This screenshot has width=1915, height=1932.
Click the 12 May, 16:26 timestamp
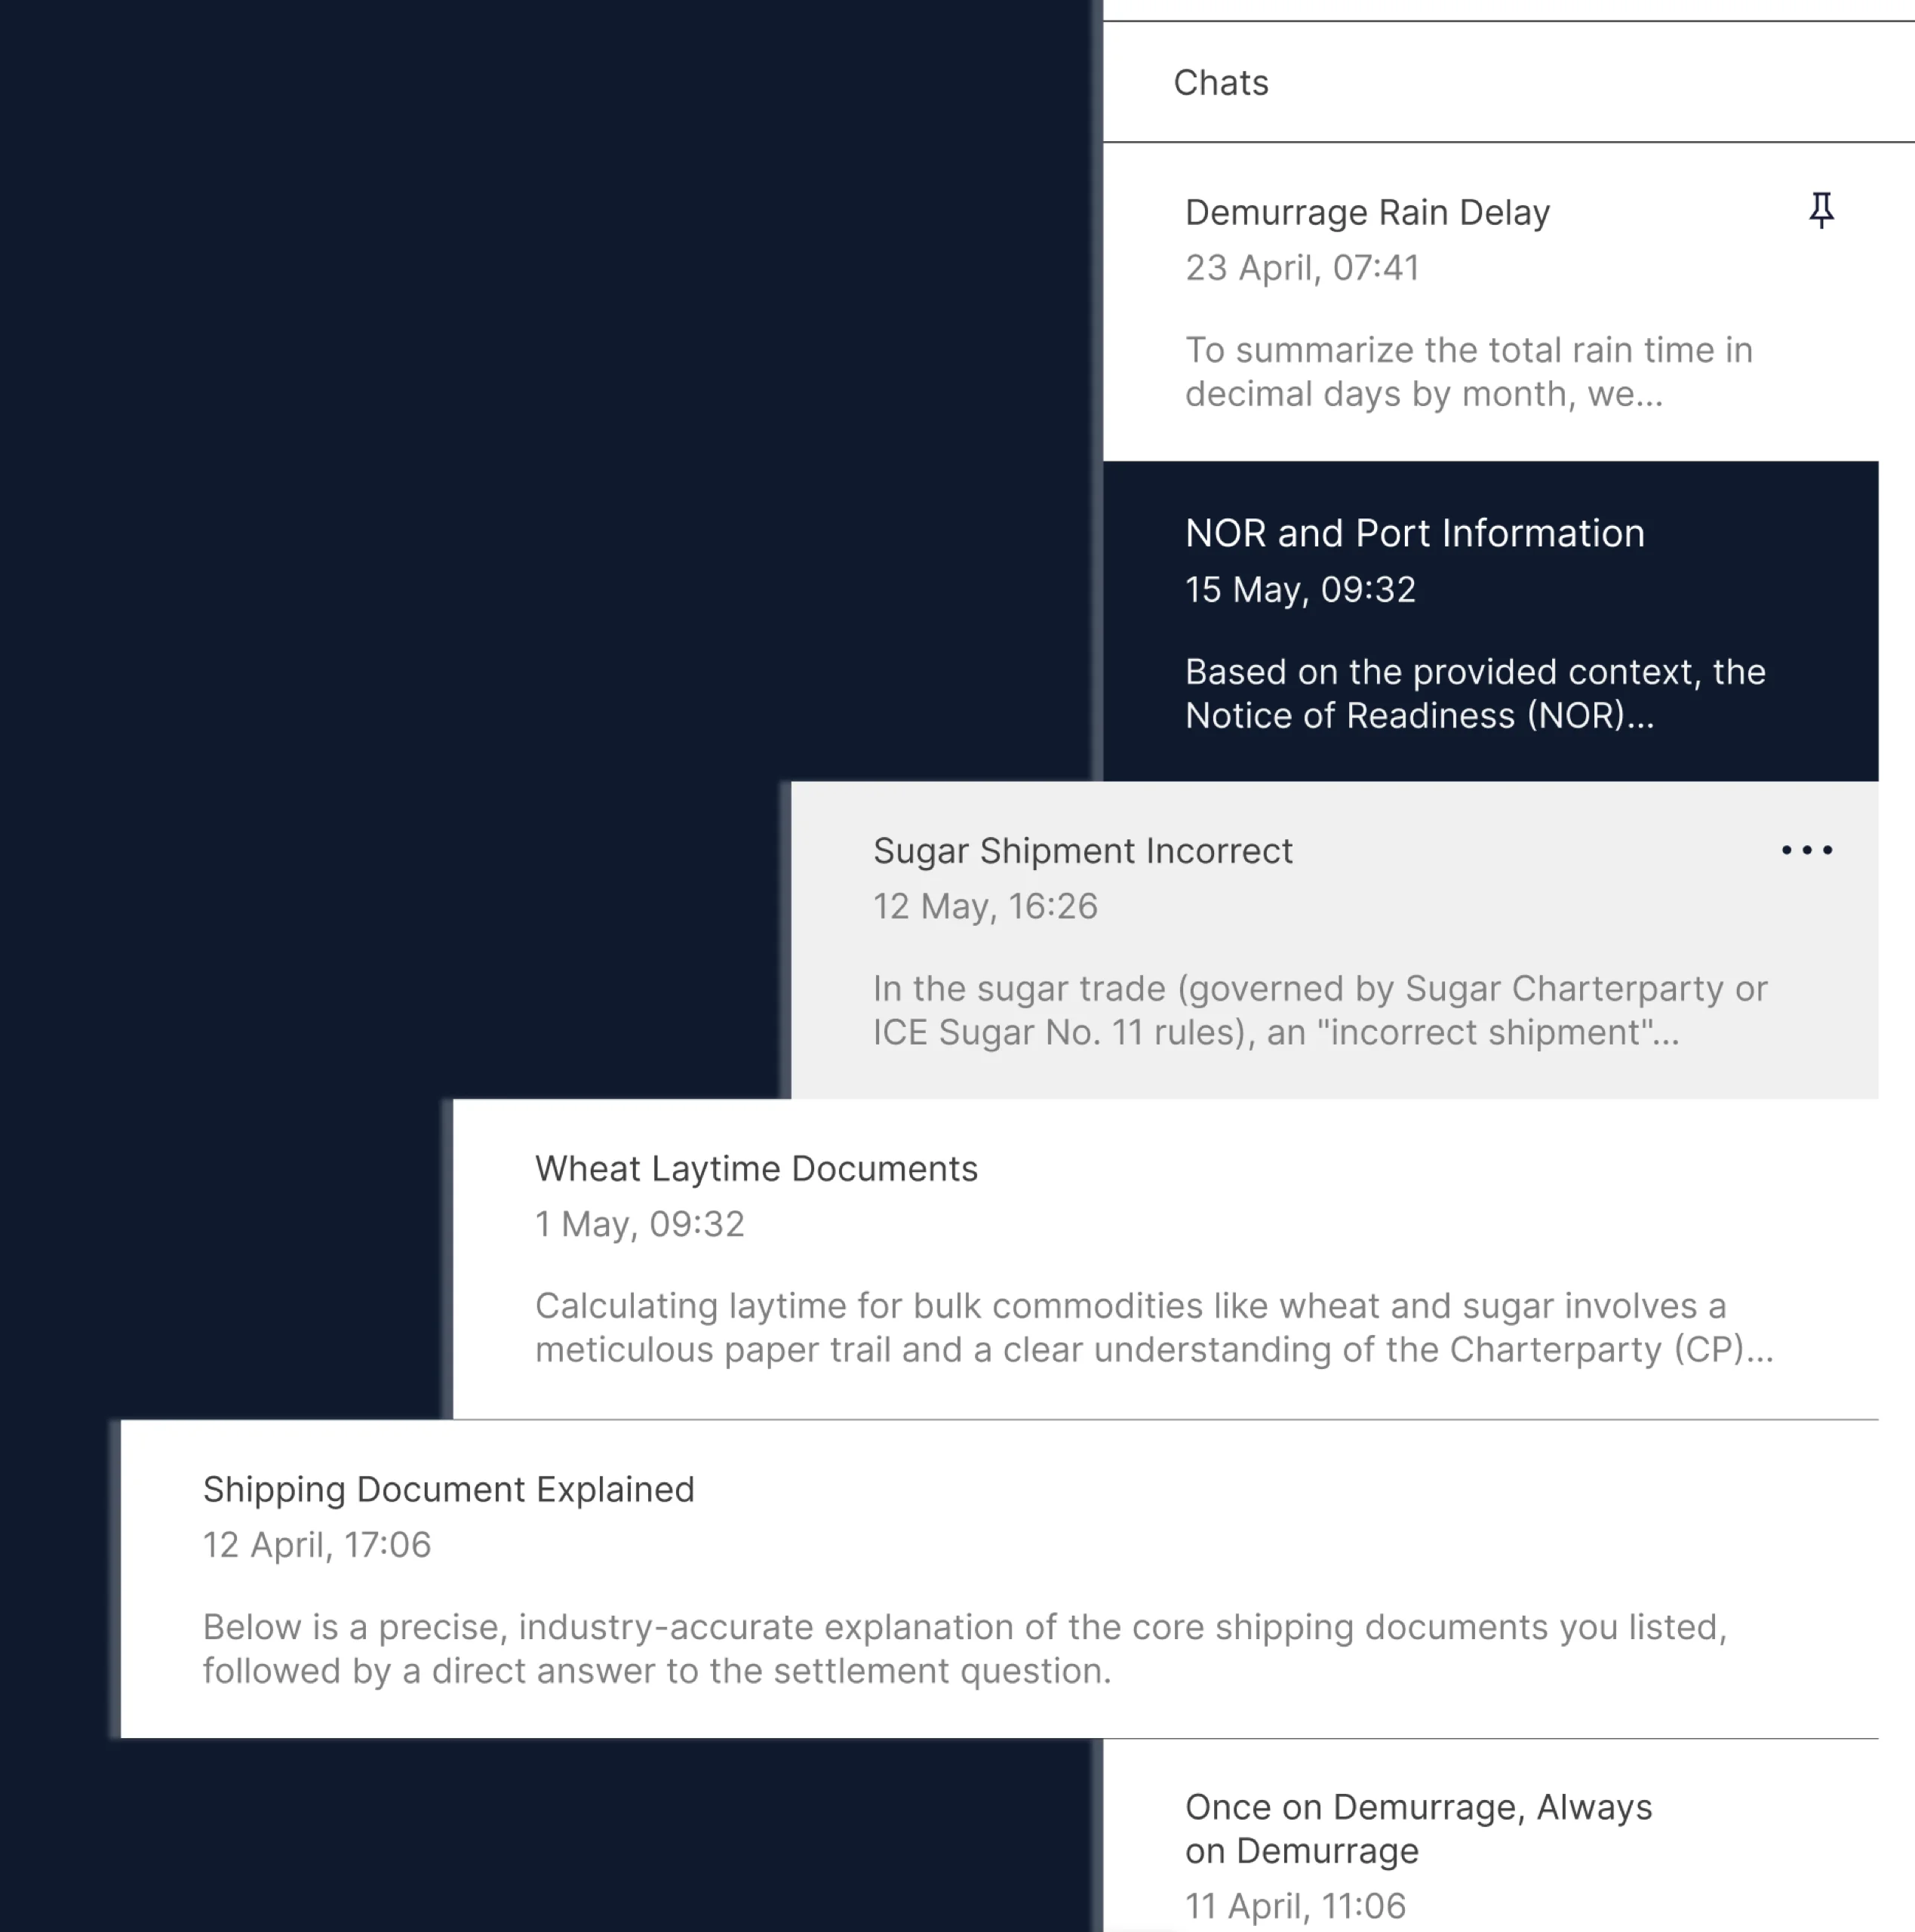(985, 907)
